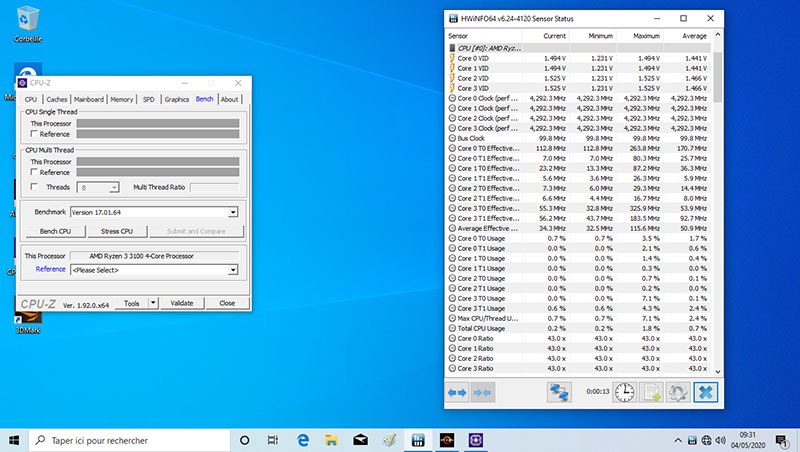800x452 pixels.
Task: Switch to SPD tab
Action: (x=148, y=99)
